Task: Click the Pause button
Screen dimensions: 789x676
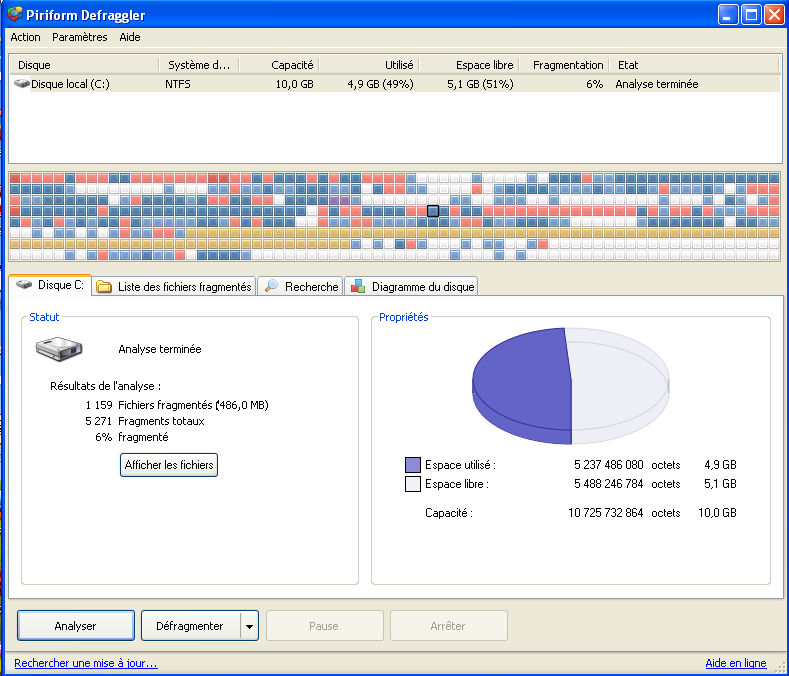Action: (x=324, y=626)
